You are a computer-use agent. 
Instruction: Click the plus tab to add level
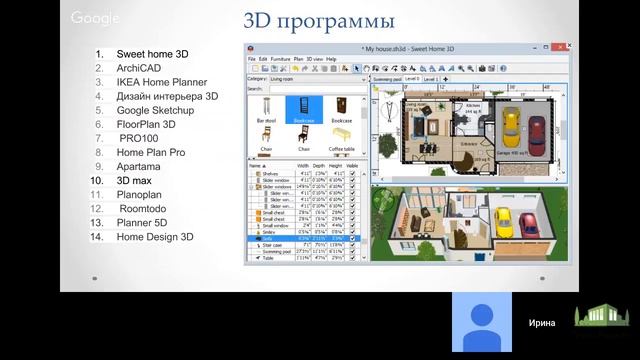[445, 79]
